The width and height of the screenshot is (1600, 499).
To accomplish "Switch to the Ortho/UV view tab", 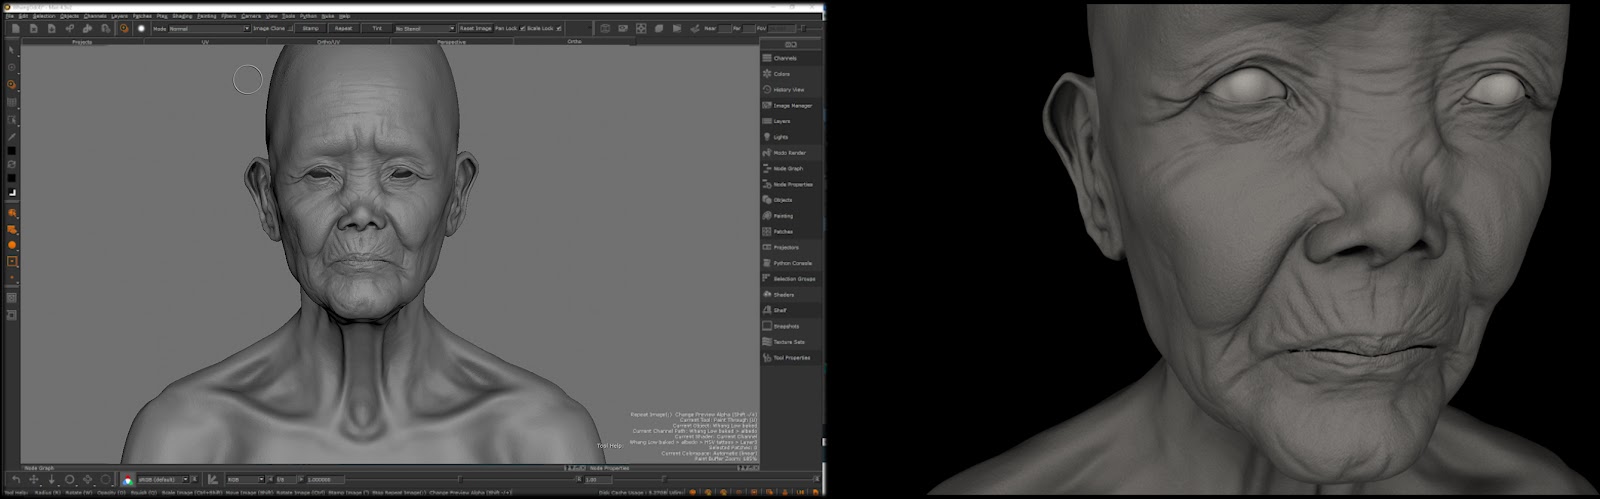I will pos(328,42).
